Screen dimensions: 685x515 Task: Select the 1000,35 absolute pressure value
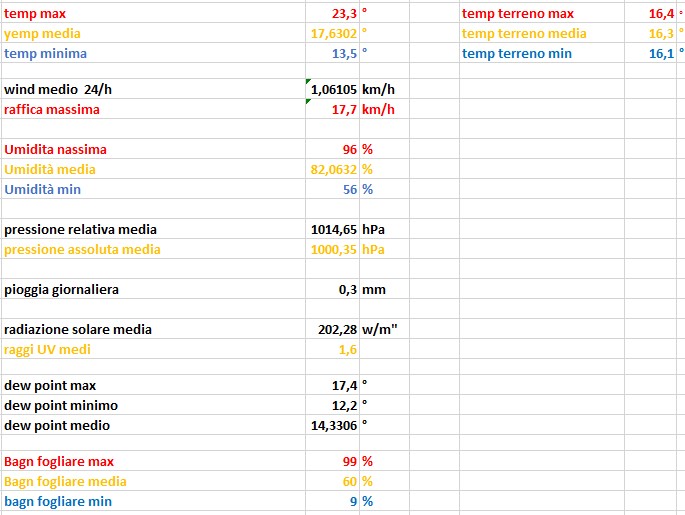click(334, 249)
